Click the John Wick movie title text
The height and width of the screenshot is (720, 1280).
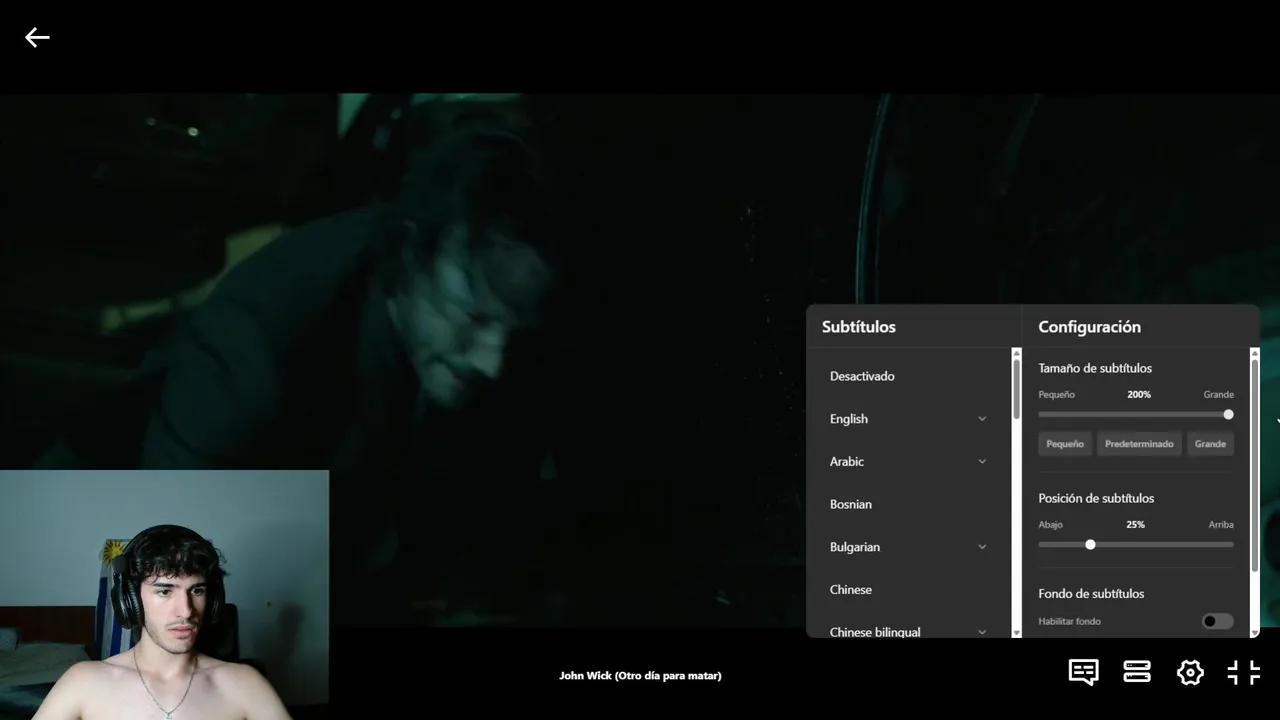[640, 676]
